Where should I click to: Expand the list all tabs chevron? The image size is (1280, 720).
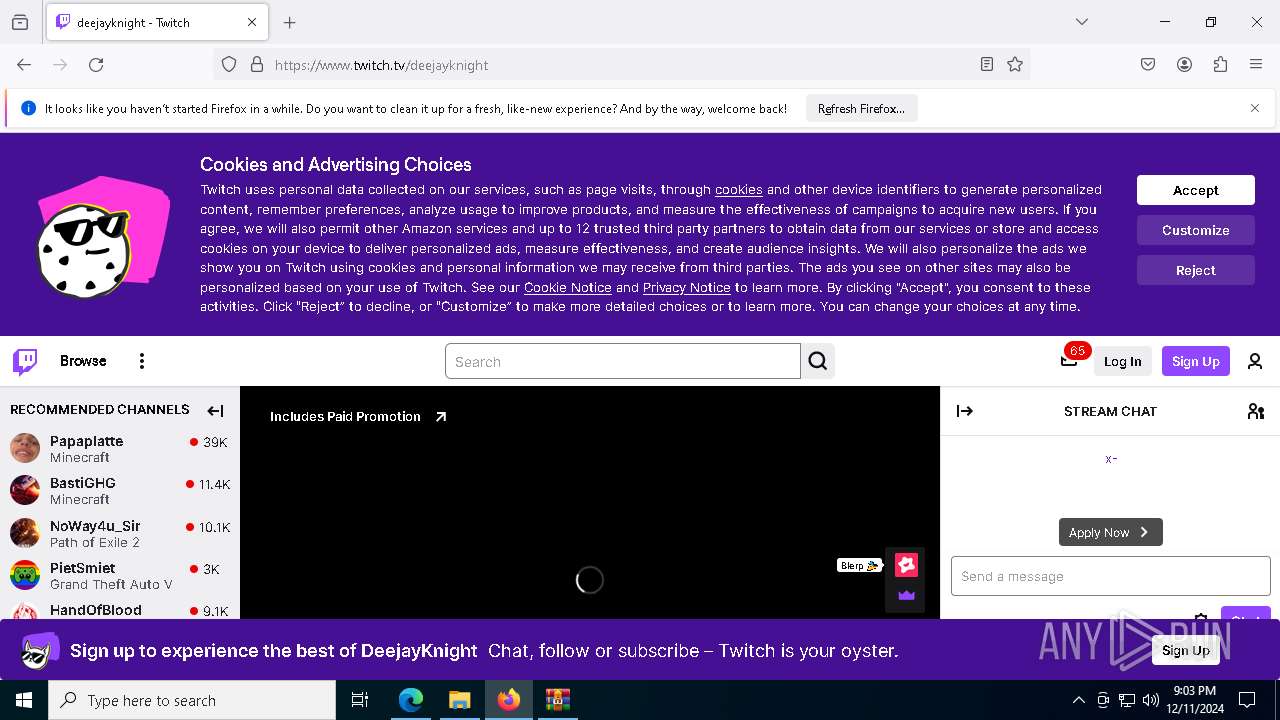click(x=1082, y=22)
